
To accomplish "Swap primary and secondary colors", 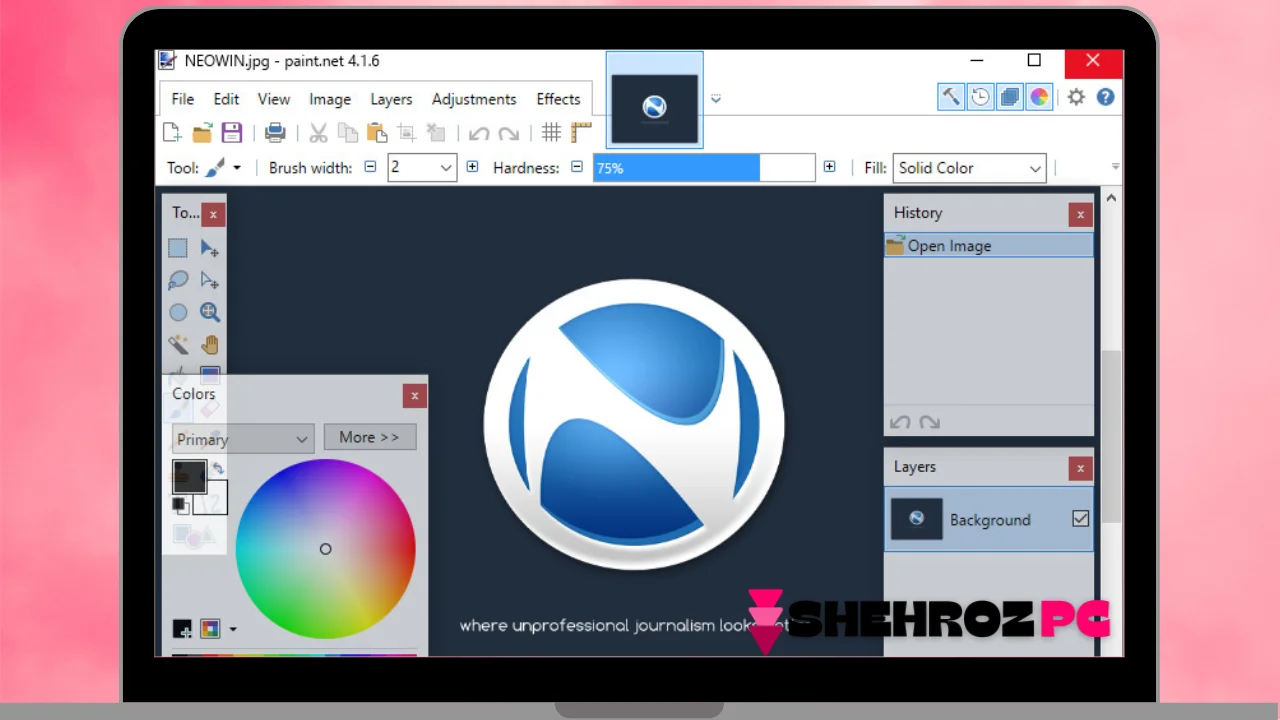I will tap(218, 468).
